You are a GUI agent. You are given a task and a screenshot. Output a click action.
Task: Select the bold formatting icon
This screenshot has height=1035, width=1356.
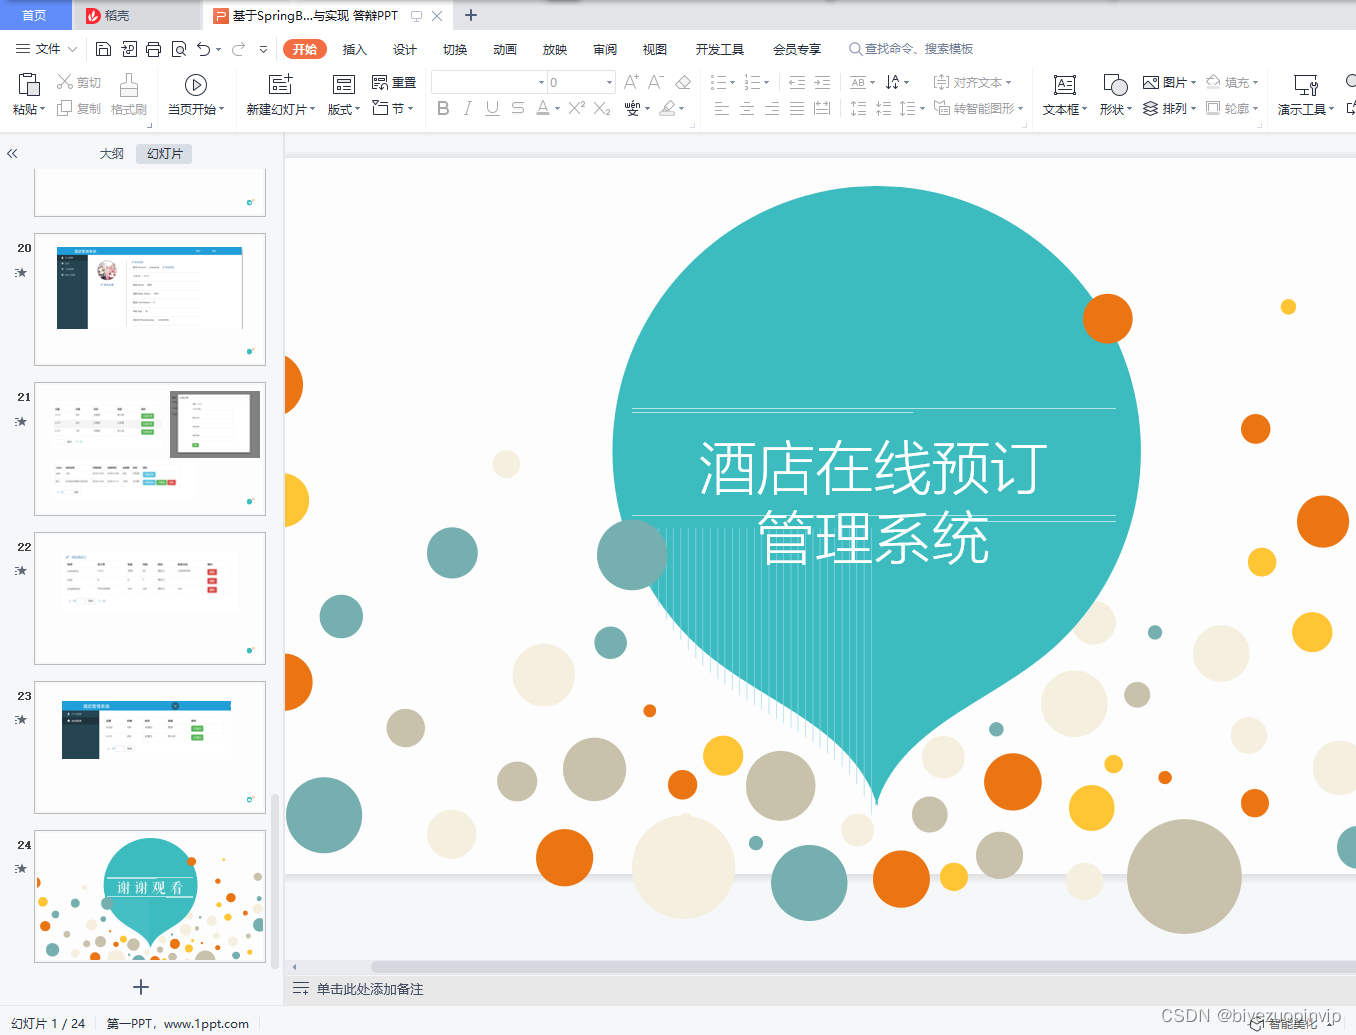[443, 109]
